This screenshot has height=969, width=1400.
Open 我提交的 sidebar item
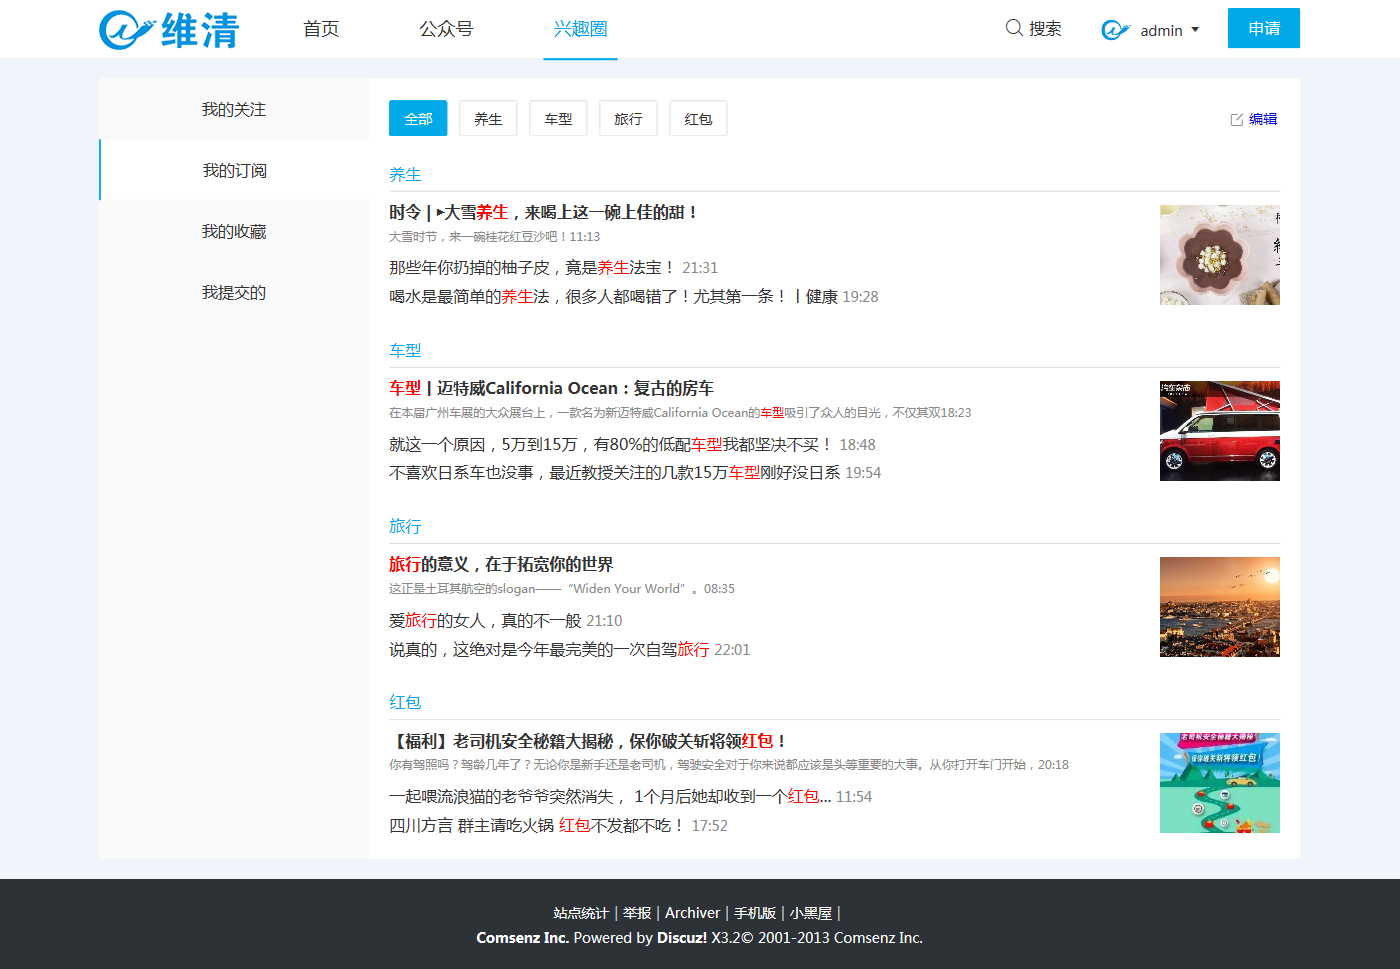click(234, 292)
